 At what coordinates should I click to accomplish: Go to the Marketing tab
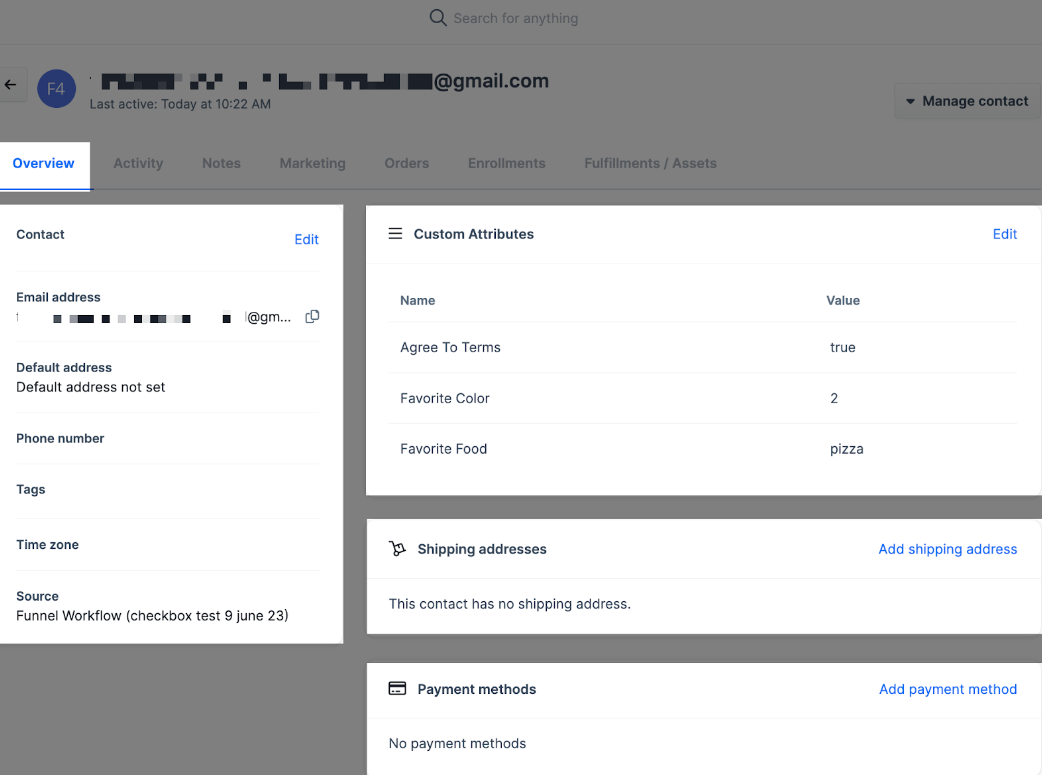(x=312, y=164)
